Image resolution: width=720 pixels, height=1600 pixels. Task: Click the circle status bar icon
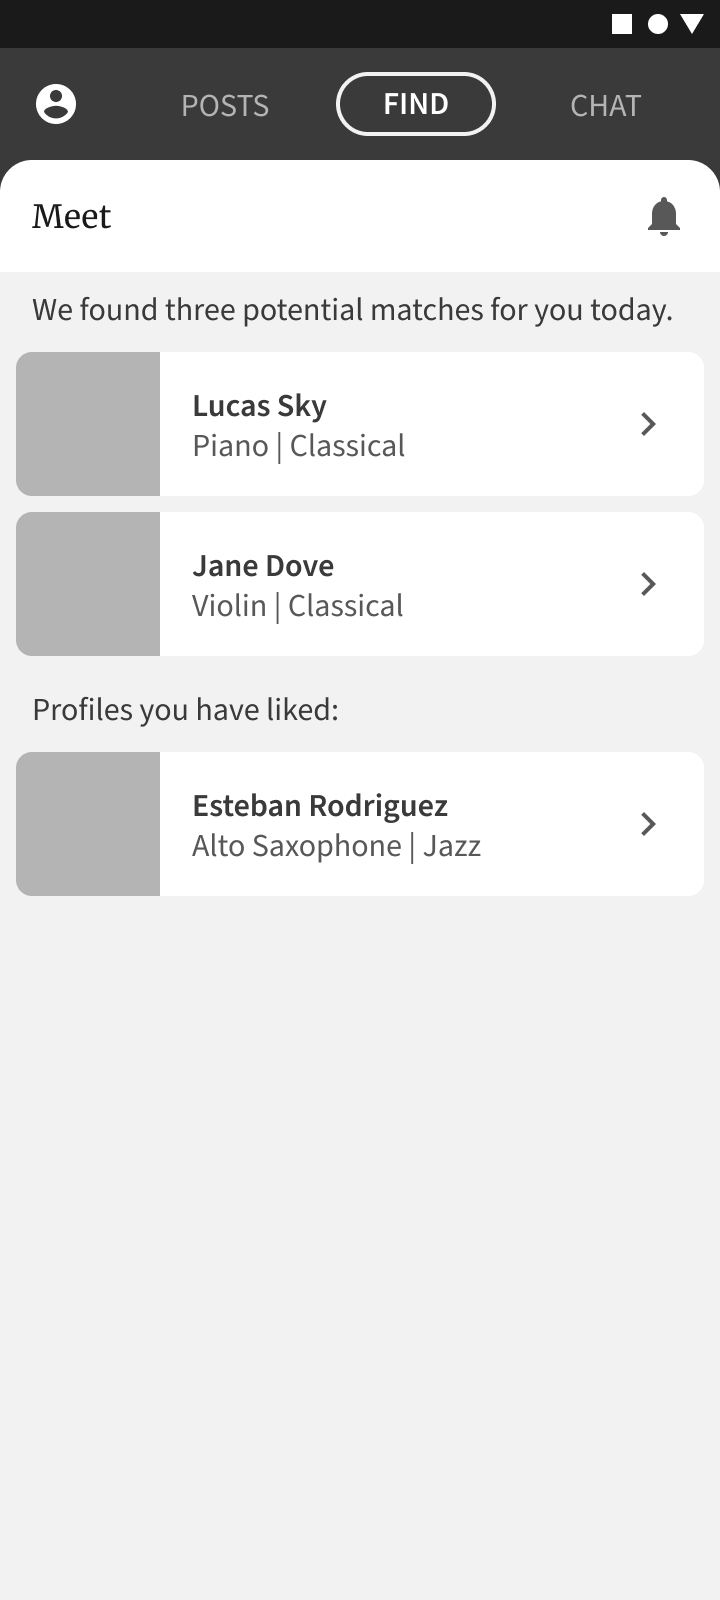[x=657, y=24]
